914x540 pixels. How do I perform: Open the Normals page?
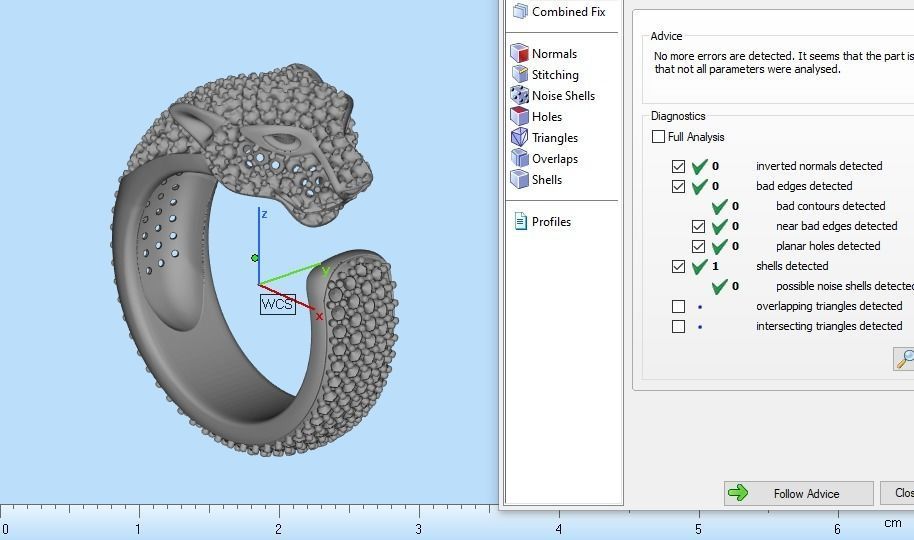point(554,54)
